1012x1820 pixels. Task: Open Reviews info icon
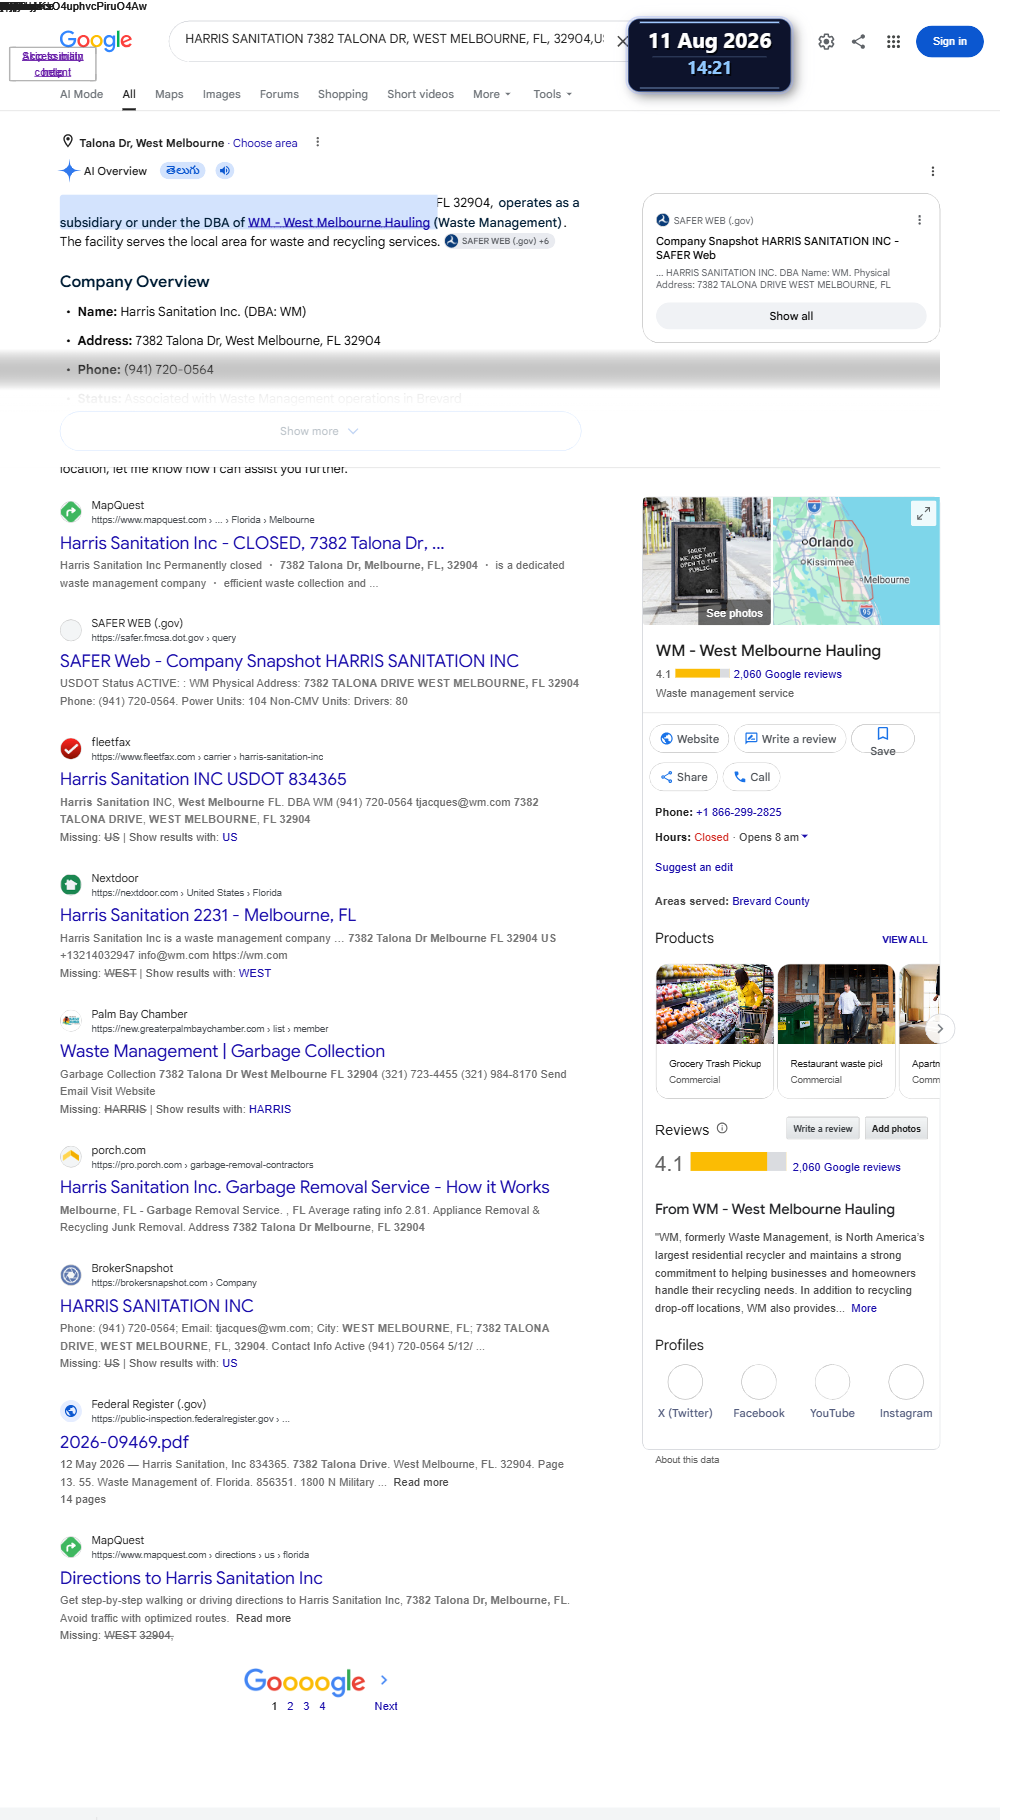click(722, 1129)
